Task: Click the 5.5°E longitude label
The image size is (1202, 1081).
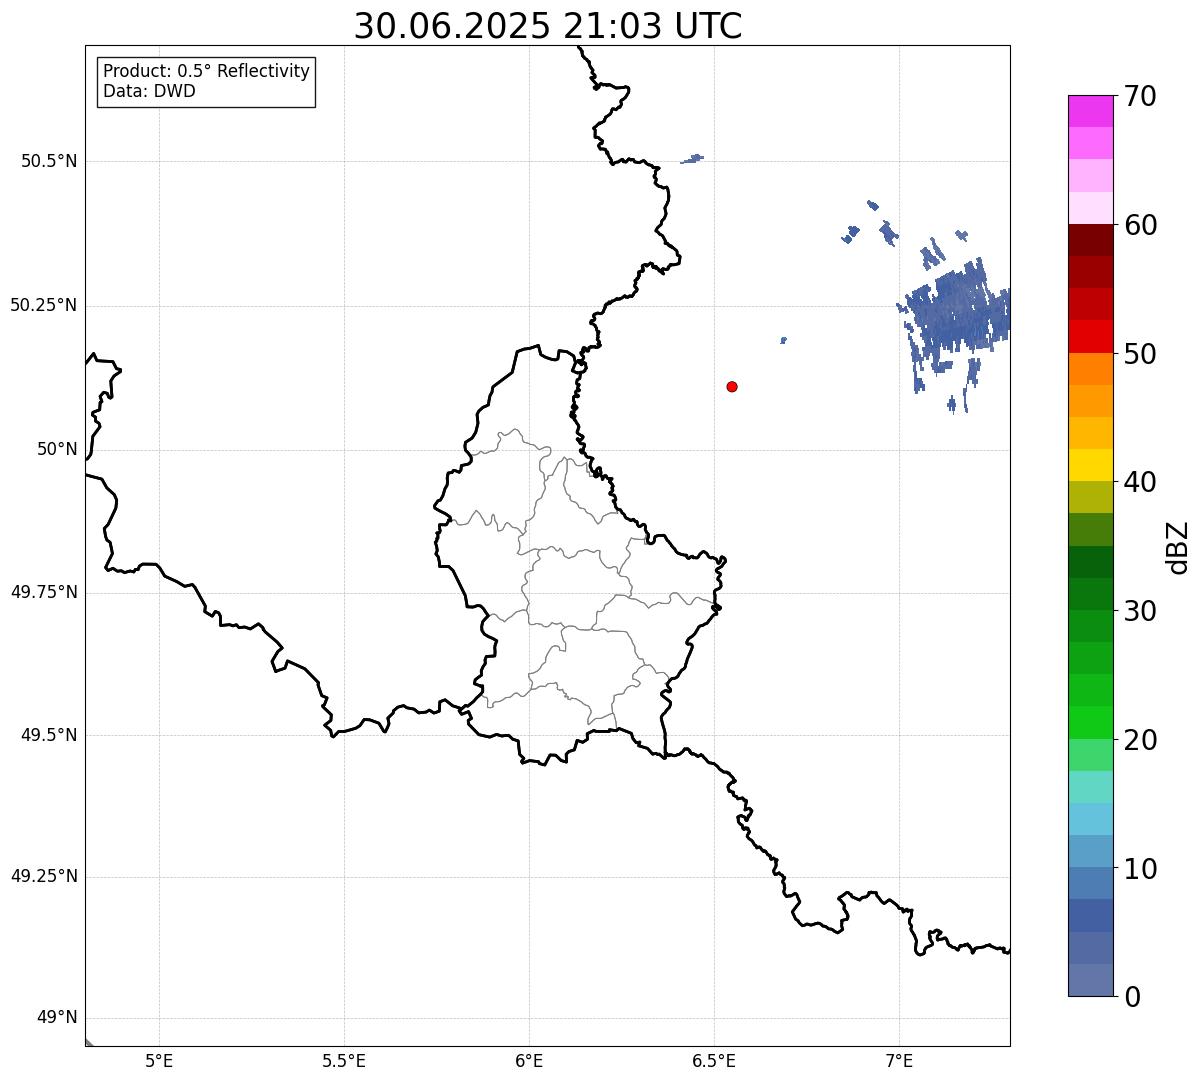Action: pos(344,1060)
